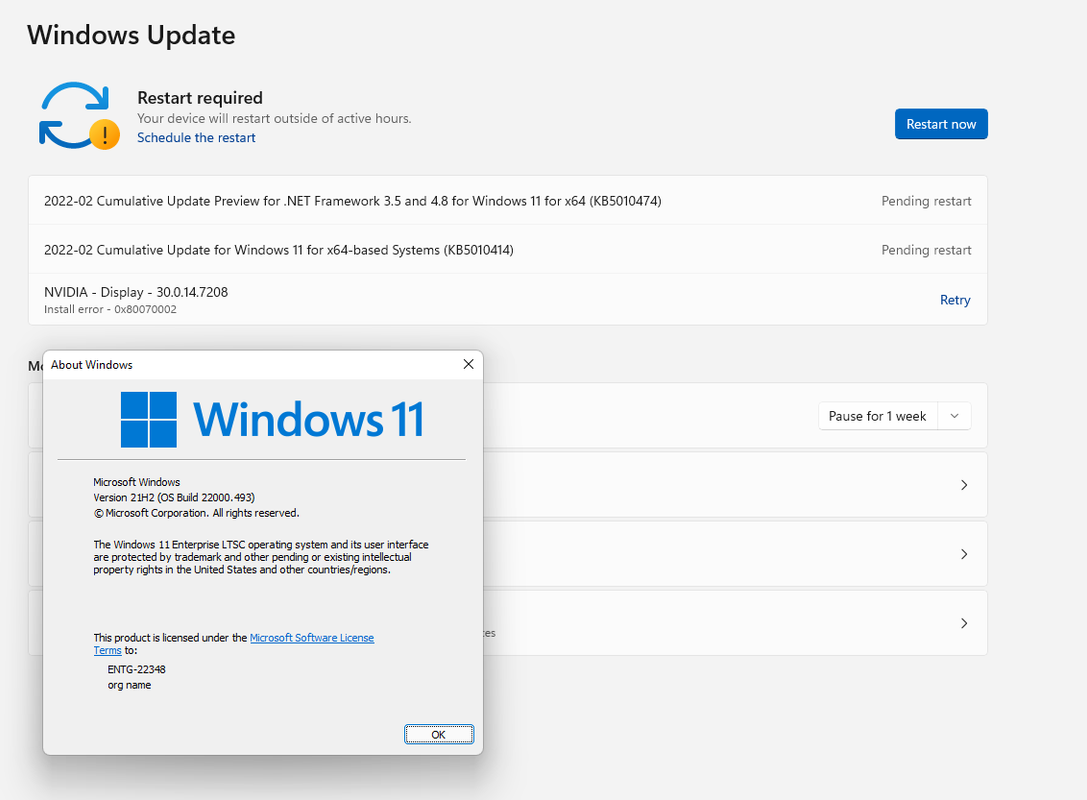The width and height of the screenshot is (1087, 800).
Task: Retry the NVIDIA Display driver install
Action: click(x=955, y=299)
